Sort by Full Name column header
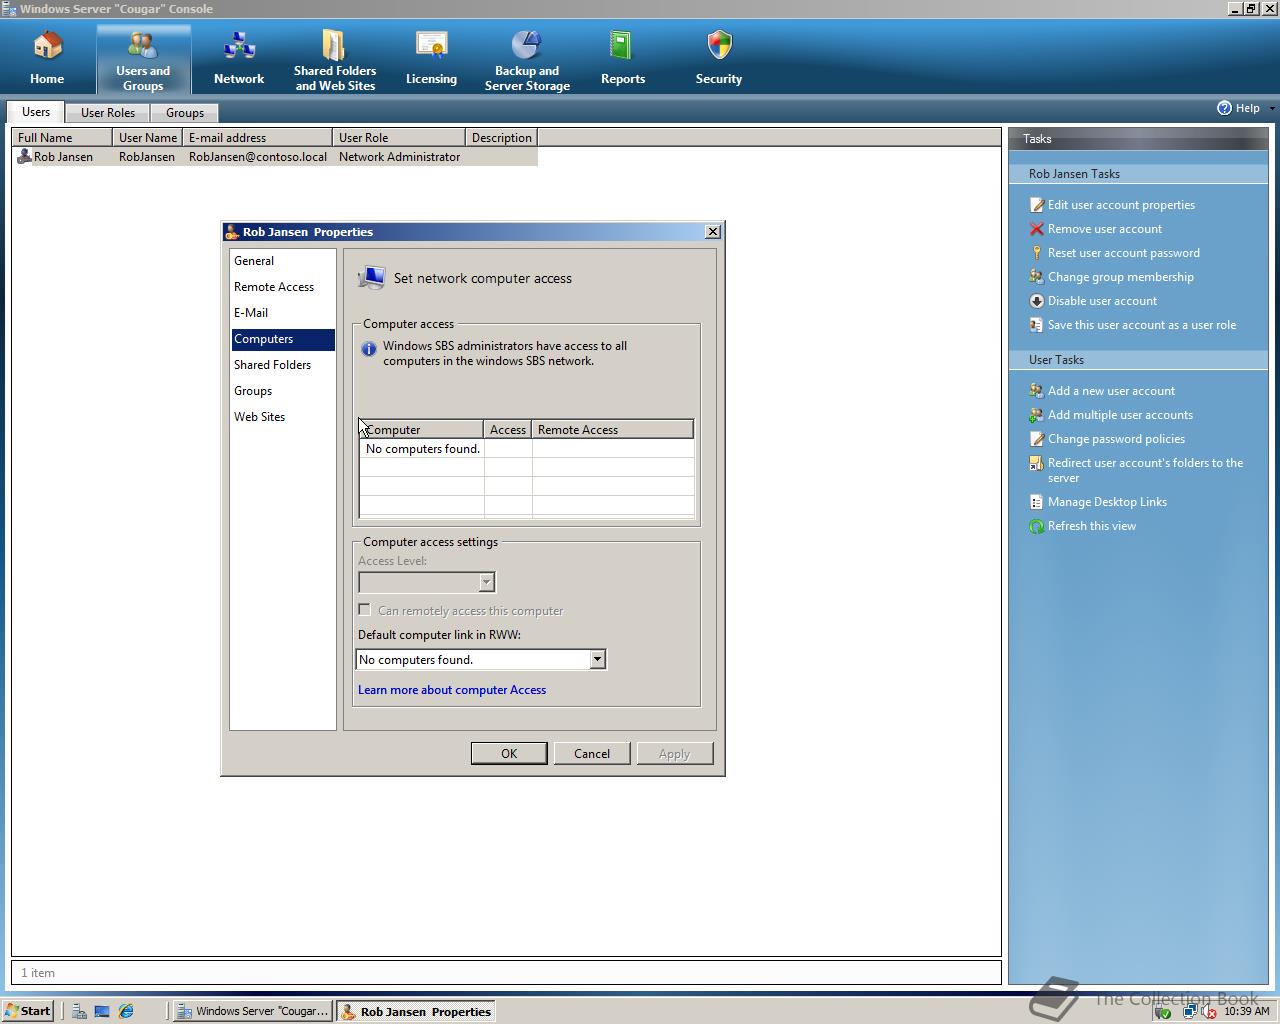This screenshot has width=1280, height=1024. [x=62, y=138]
